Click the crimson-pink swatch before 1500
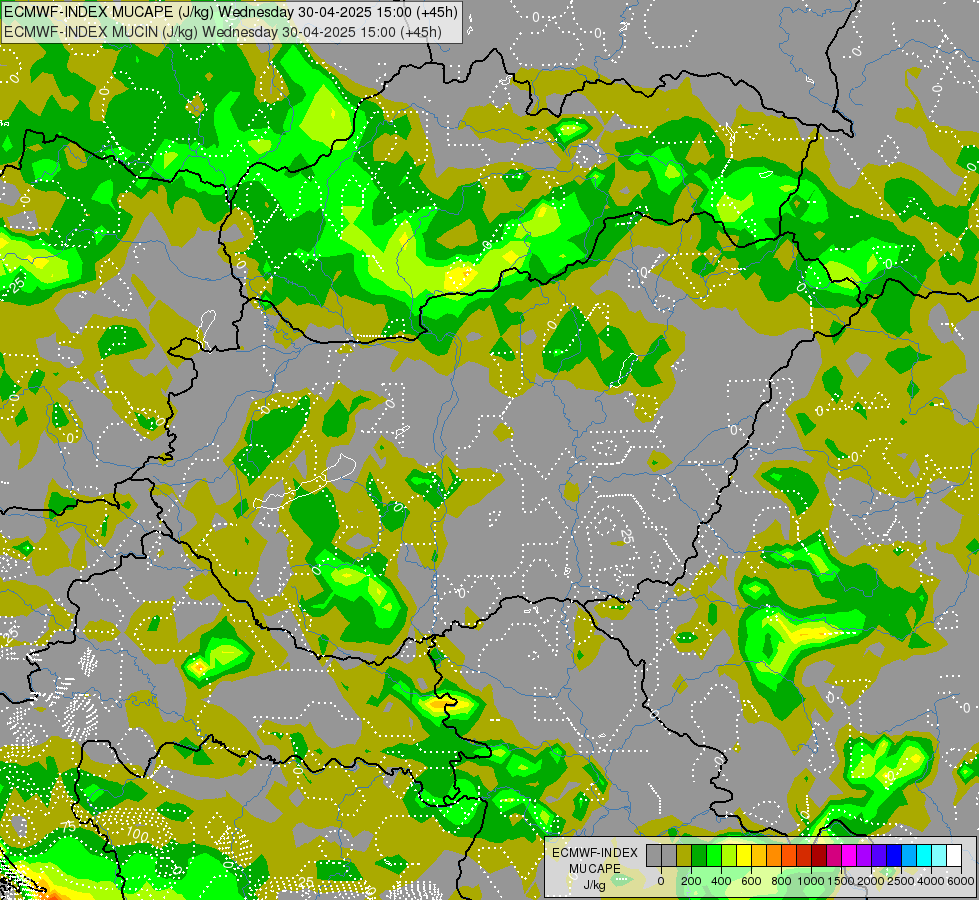This screenshot has width=979, height=900. [834, 856]
